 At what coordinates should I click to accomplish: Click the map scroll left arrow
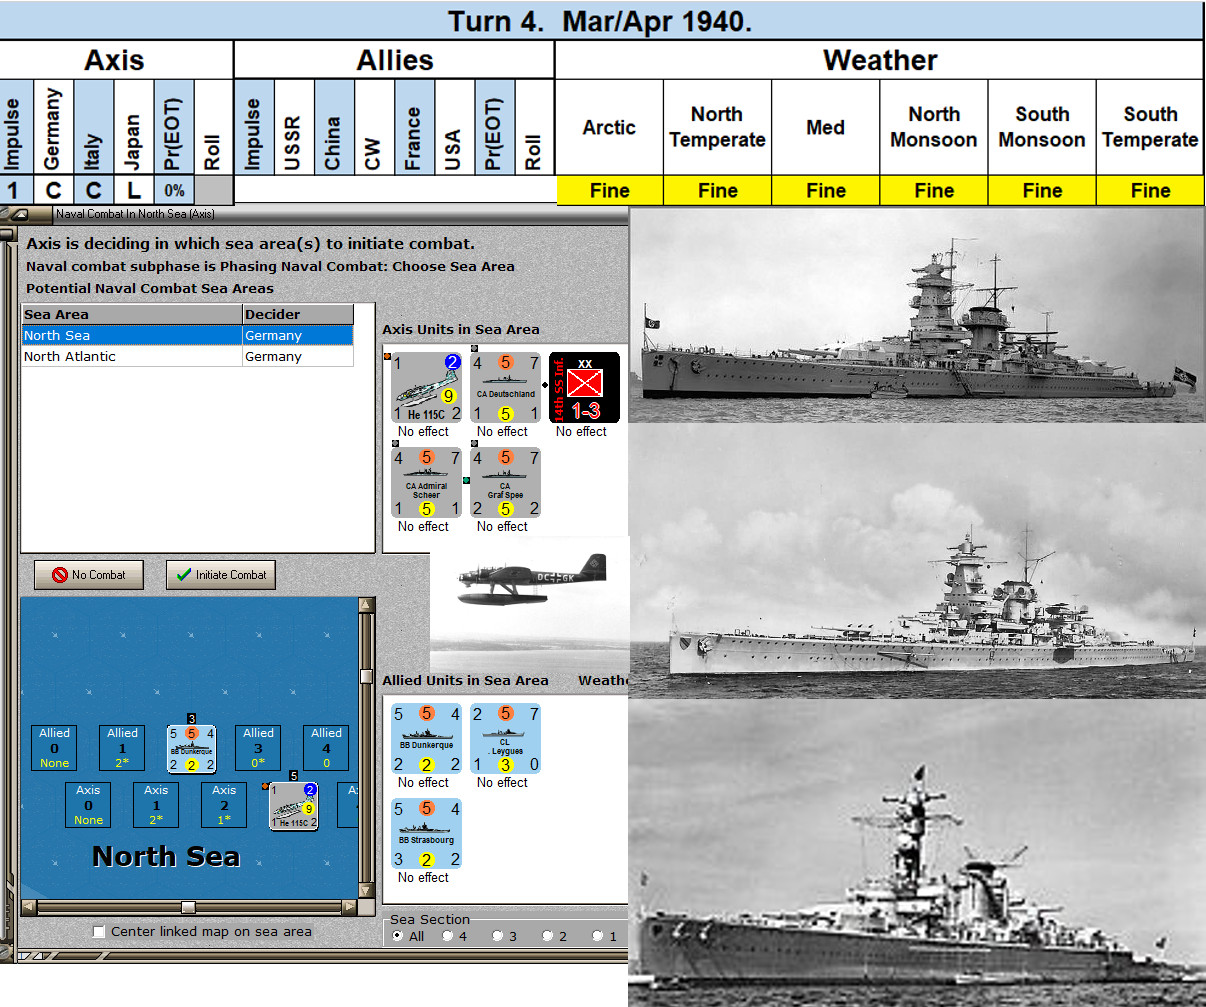(x=29, y=907)
